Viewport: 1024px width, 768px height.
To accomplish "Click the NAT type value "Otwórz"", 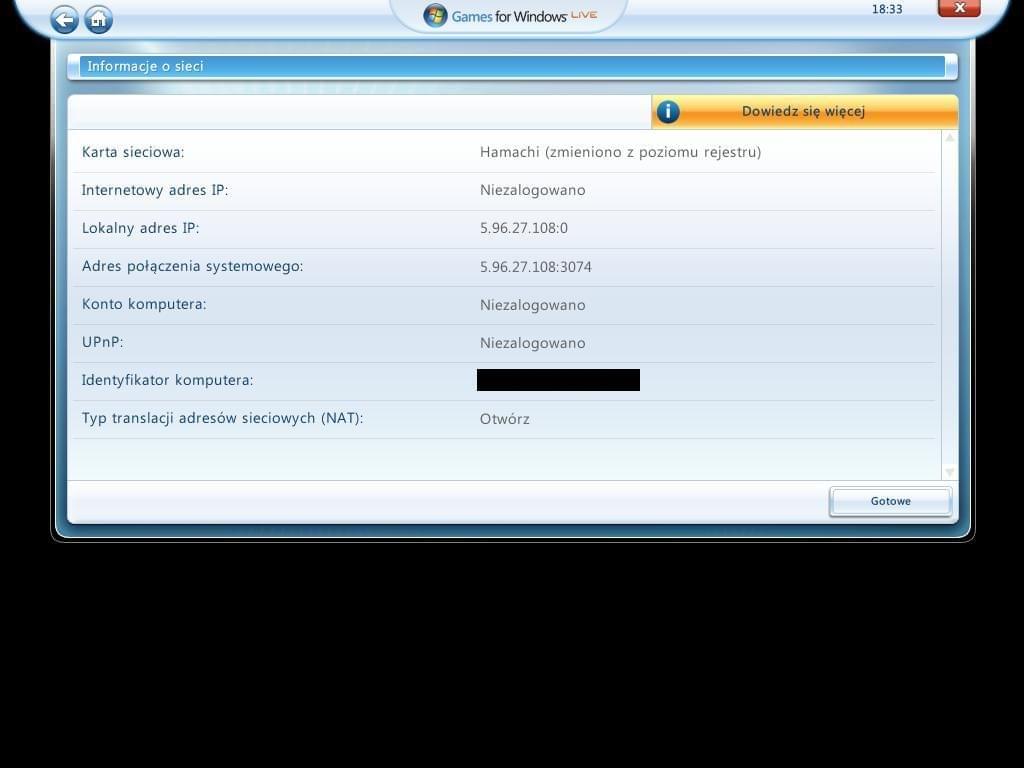I will [505, 419].
